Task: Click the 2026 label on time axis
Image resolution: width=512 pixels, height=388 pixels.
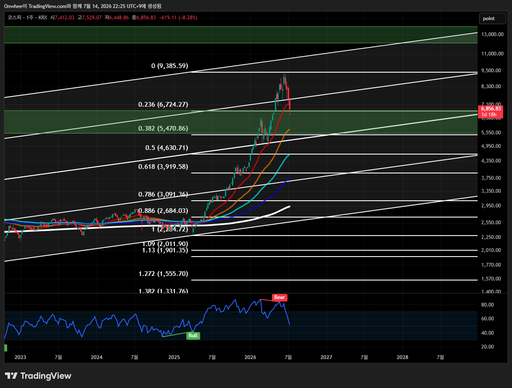Action: (250, 357)
